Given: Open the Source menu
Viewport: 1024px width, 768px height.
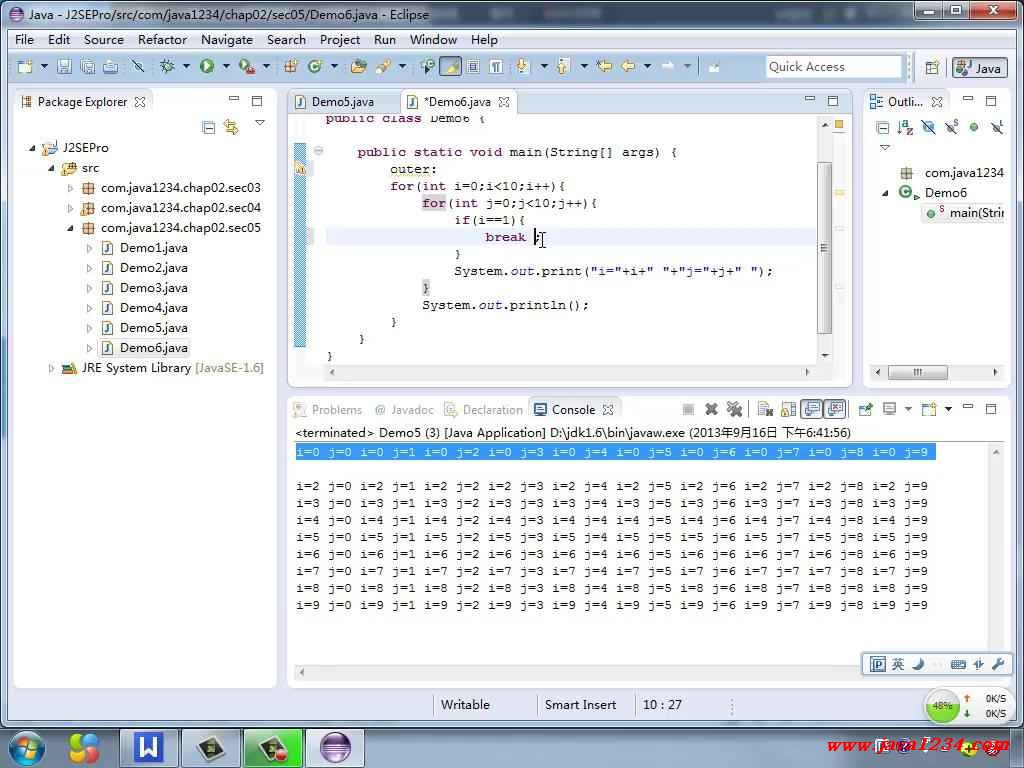Looking at the screenshot, I should (x=104, y=40).
